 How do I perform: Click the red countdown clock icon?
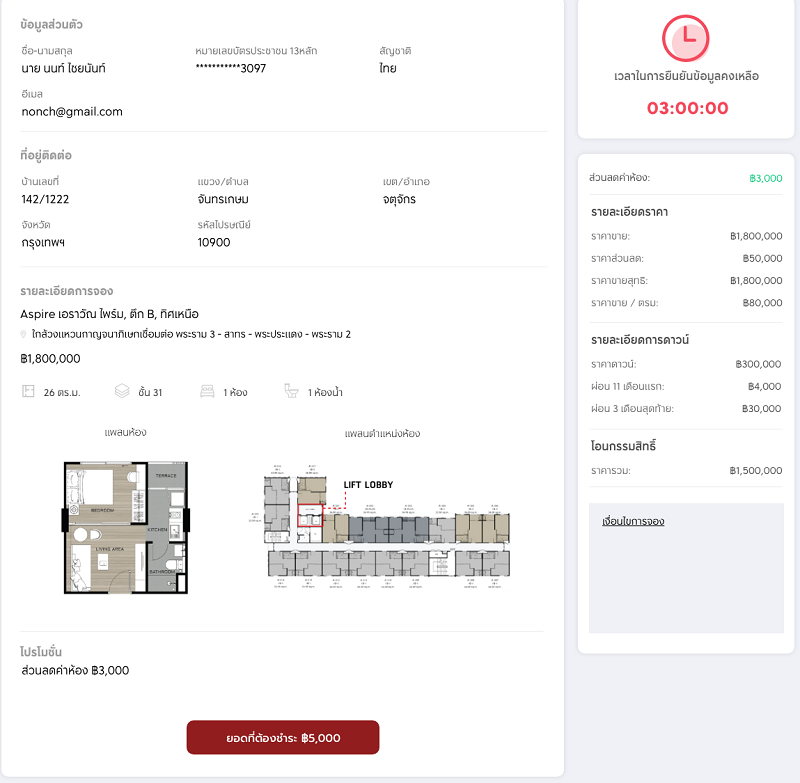tap(685, 38)
